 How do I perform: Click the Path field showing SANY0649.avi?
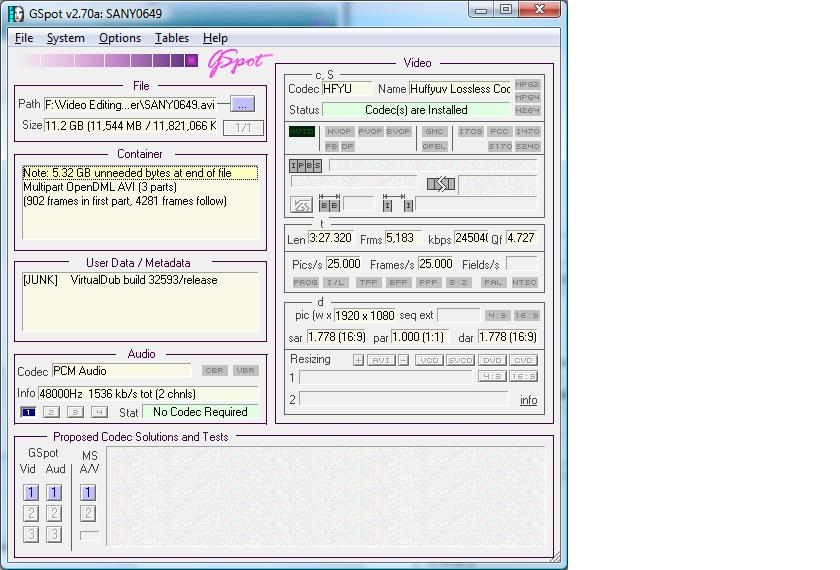(x=130, y=104)
